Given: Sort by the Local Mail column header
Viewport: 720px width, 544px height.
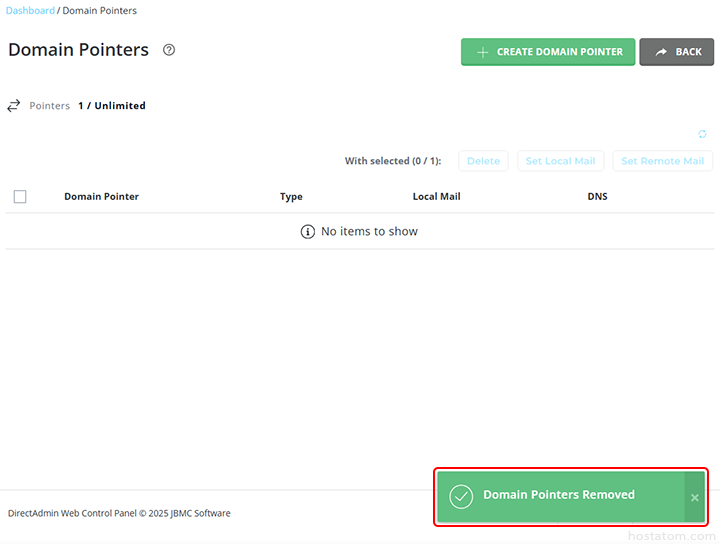Looking at the screenshot, I should click(437, 197).
